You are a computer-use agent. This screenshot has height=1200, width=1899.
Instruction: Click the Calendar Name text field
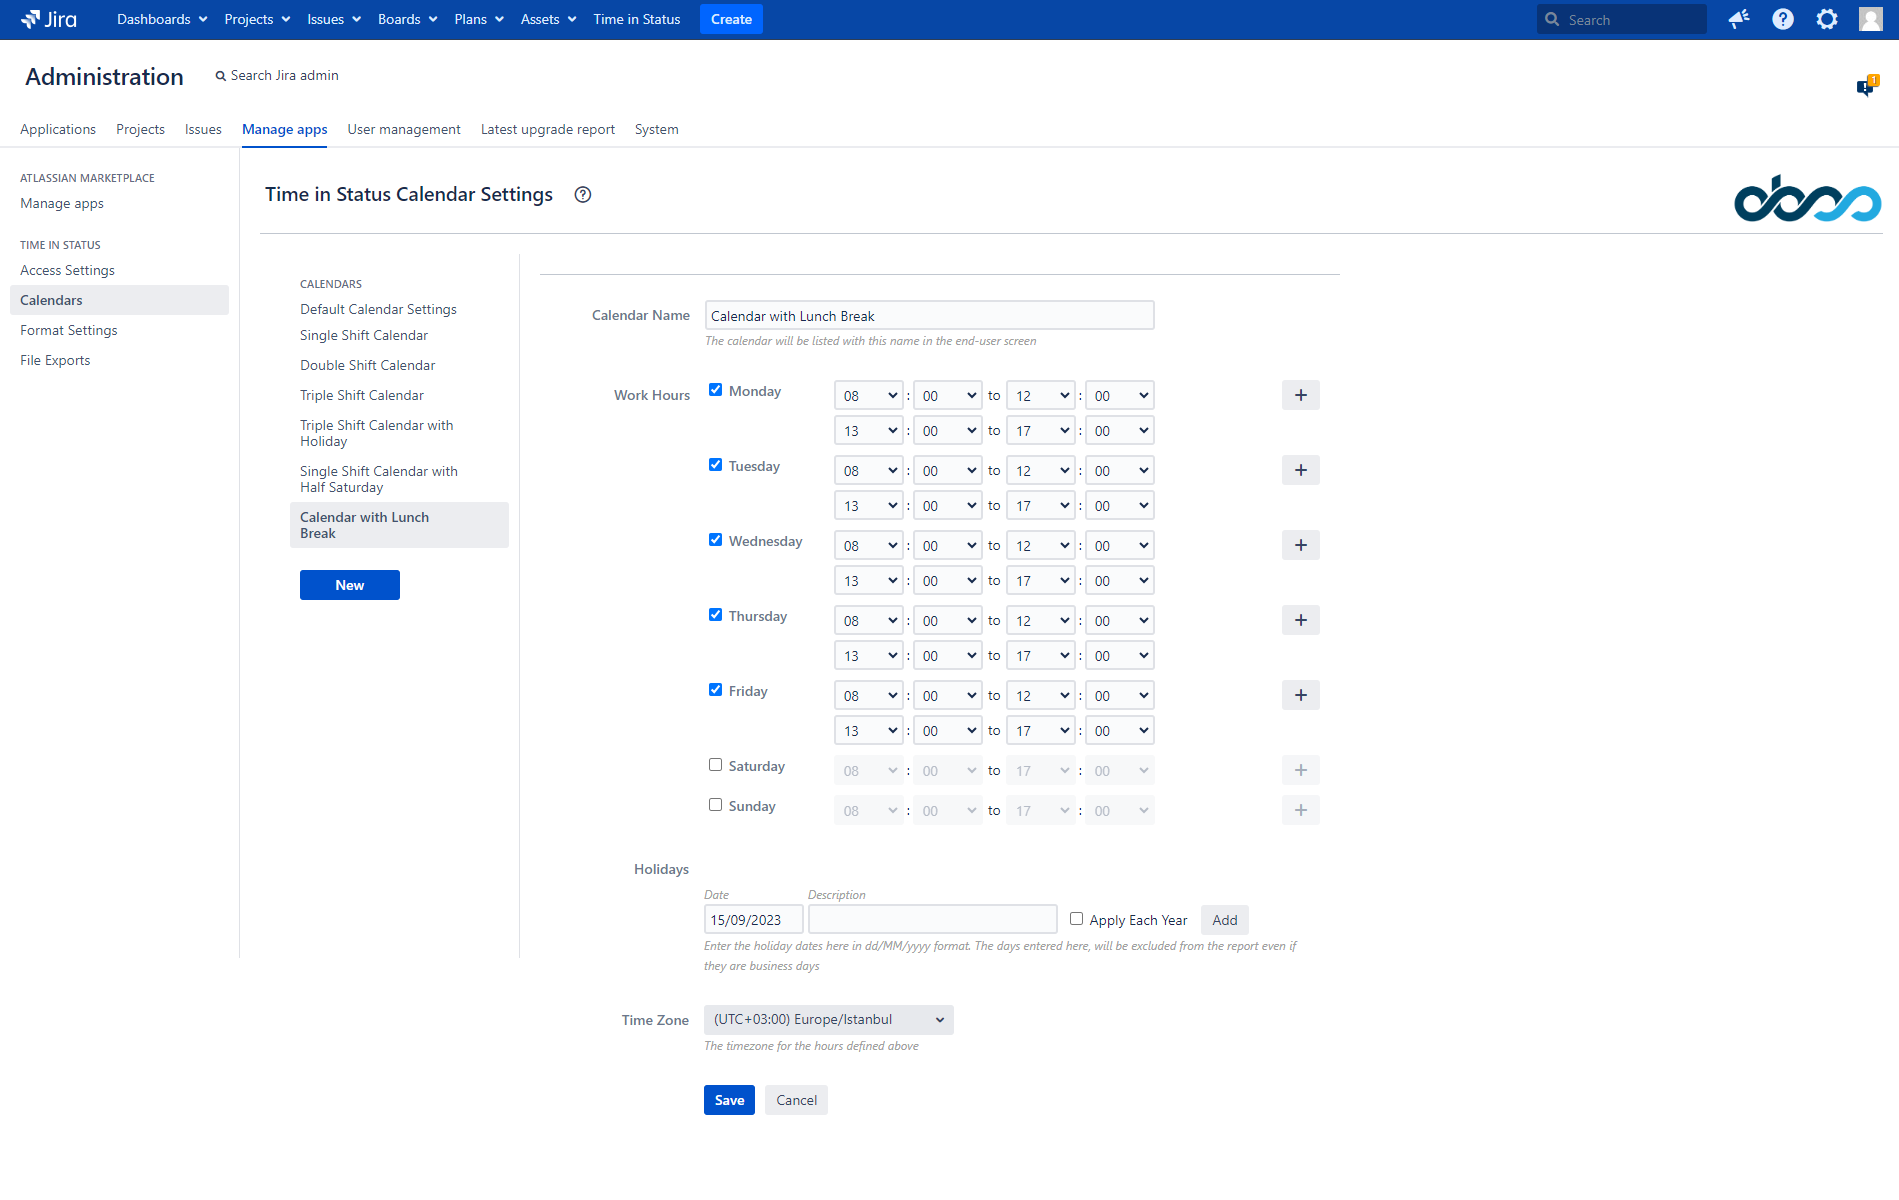coord(929,316)
